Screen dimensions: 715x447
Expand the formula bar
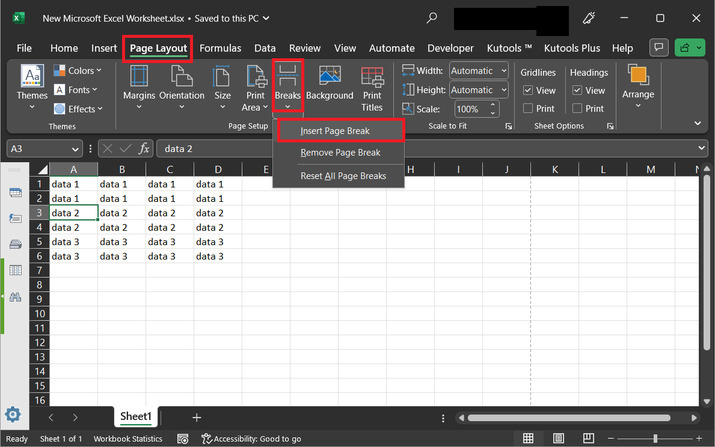pos(701,148)
